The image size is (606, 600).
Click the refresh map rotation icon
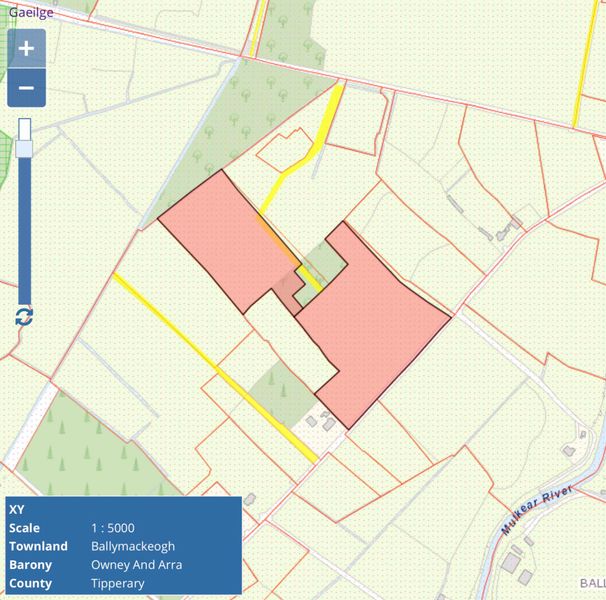24,317
